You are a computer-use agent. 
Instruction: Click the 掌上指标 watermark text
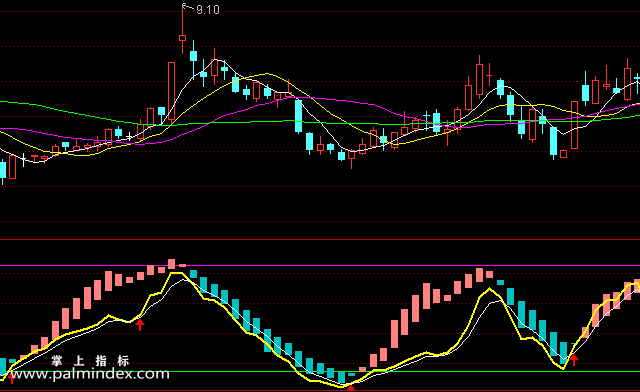click(91, 361)
